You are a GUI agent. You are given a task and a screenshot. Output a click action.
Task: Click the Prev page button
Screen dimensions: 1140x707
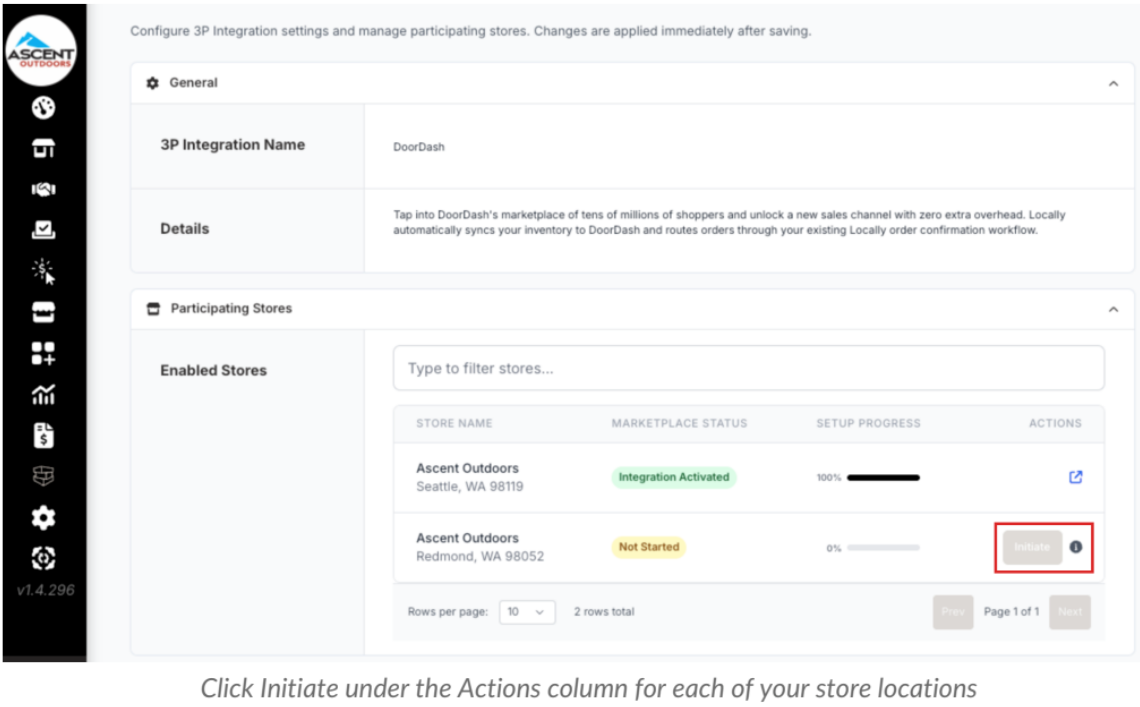click(953, 612)
